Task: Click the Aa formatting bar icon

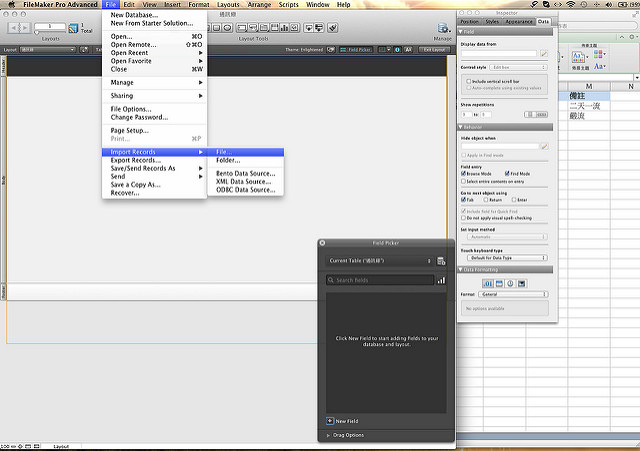Action: [x=408, y=50]
